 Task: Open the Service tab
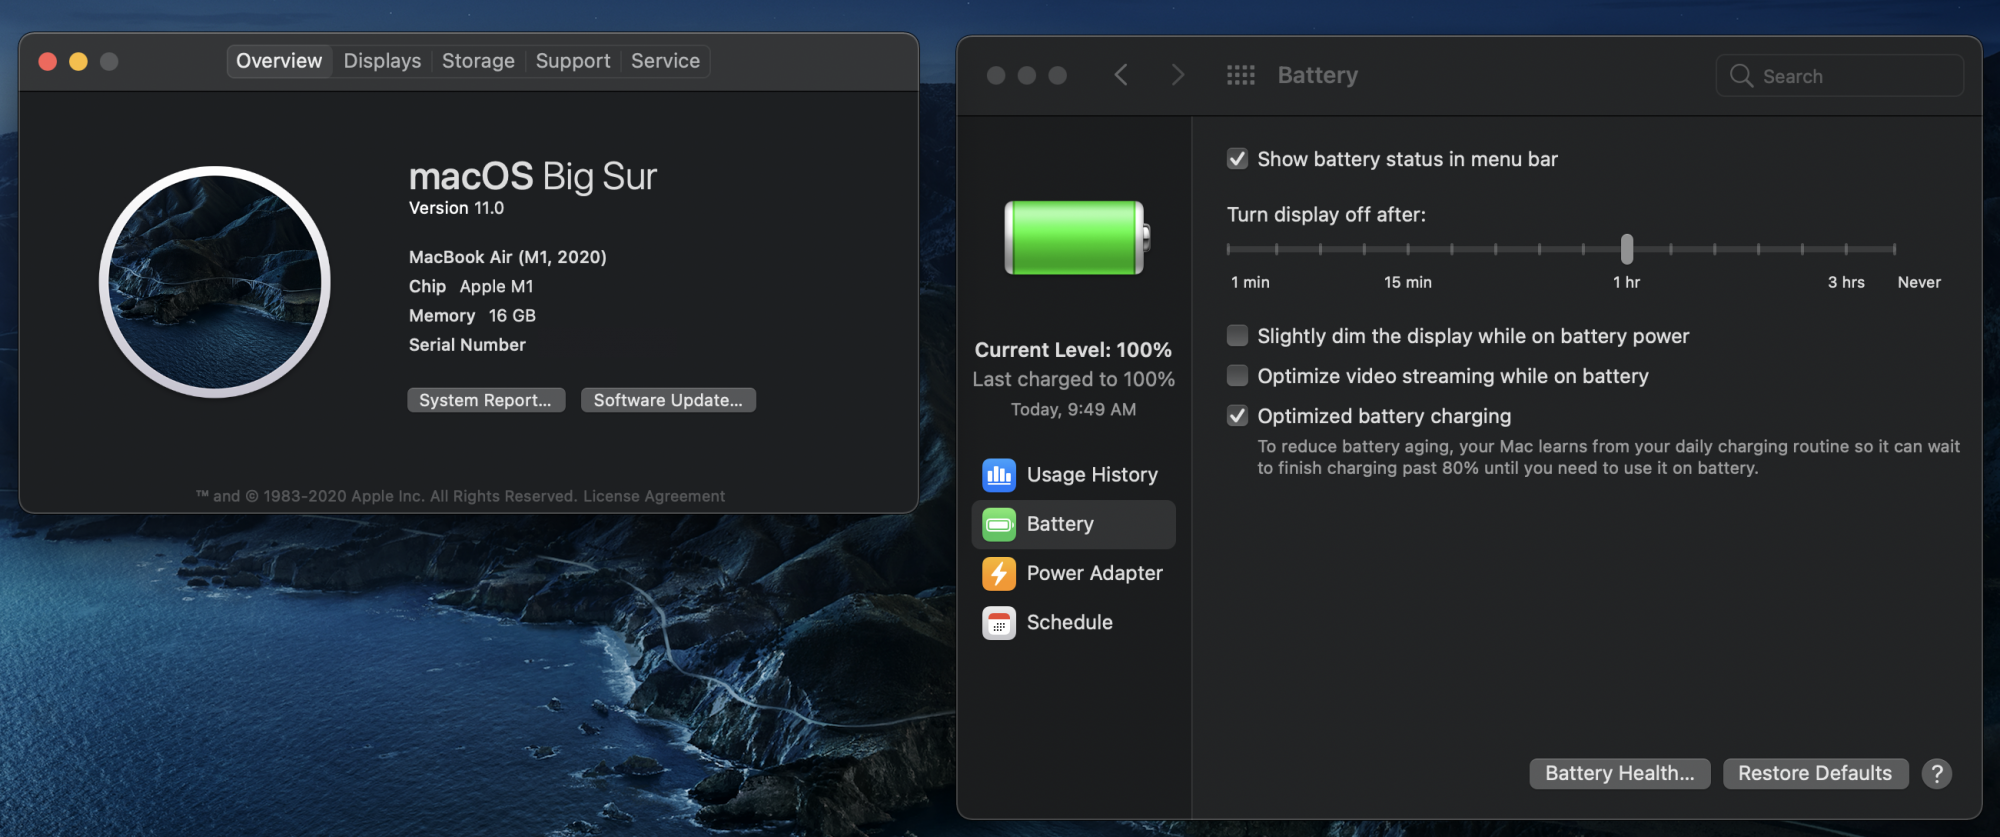[x=665, y=61]
